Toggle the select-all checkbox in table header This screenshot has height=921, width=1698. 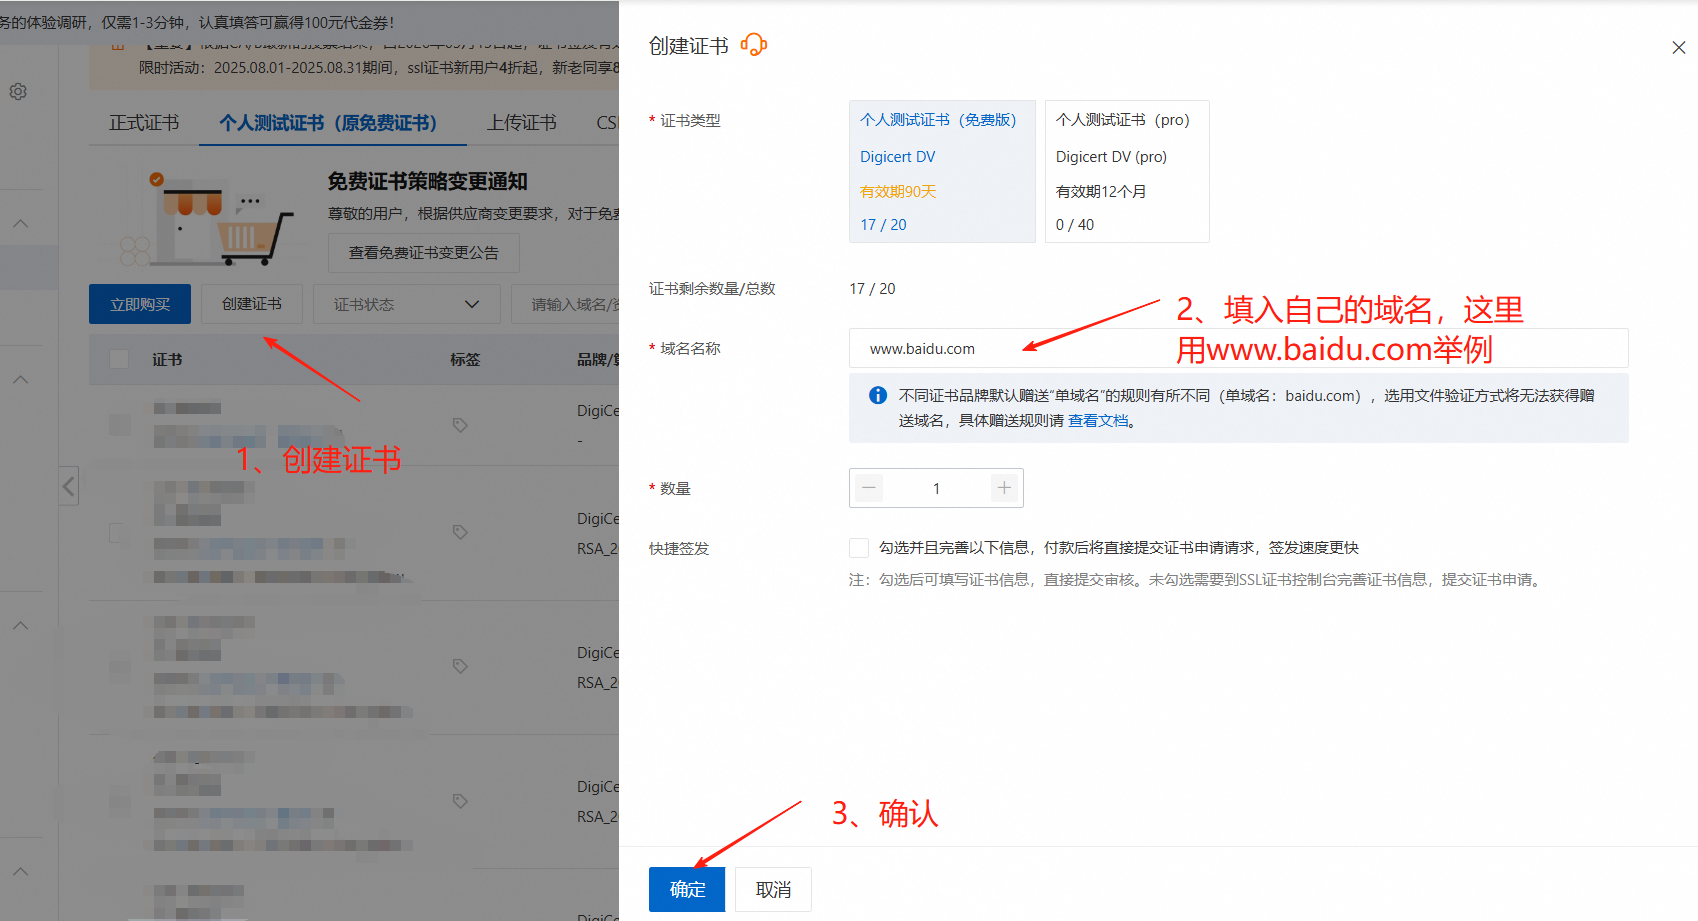(119, 359)
